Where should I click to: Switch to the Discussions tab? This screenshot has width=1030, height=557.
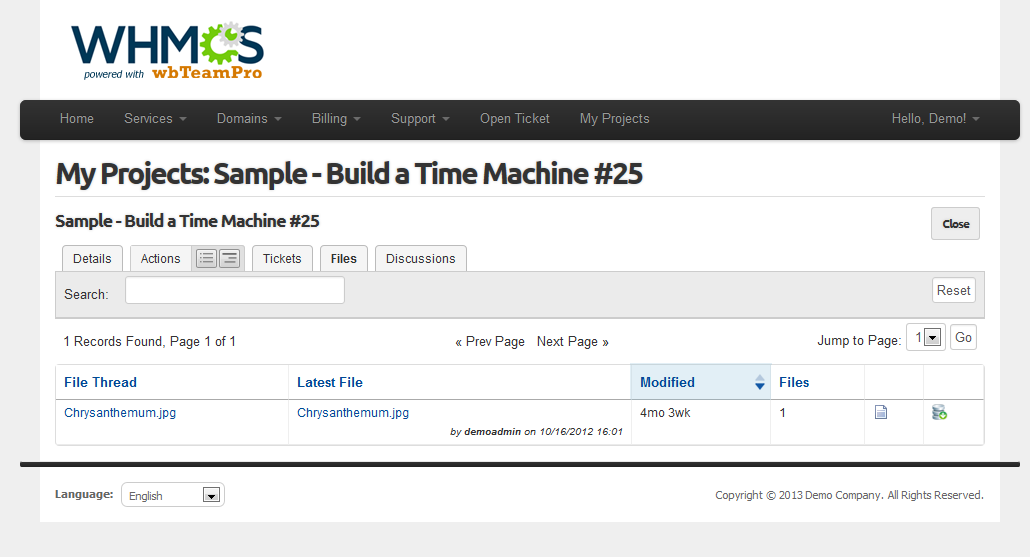coord(420,259)
